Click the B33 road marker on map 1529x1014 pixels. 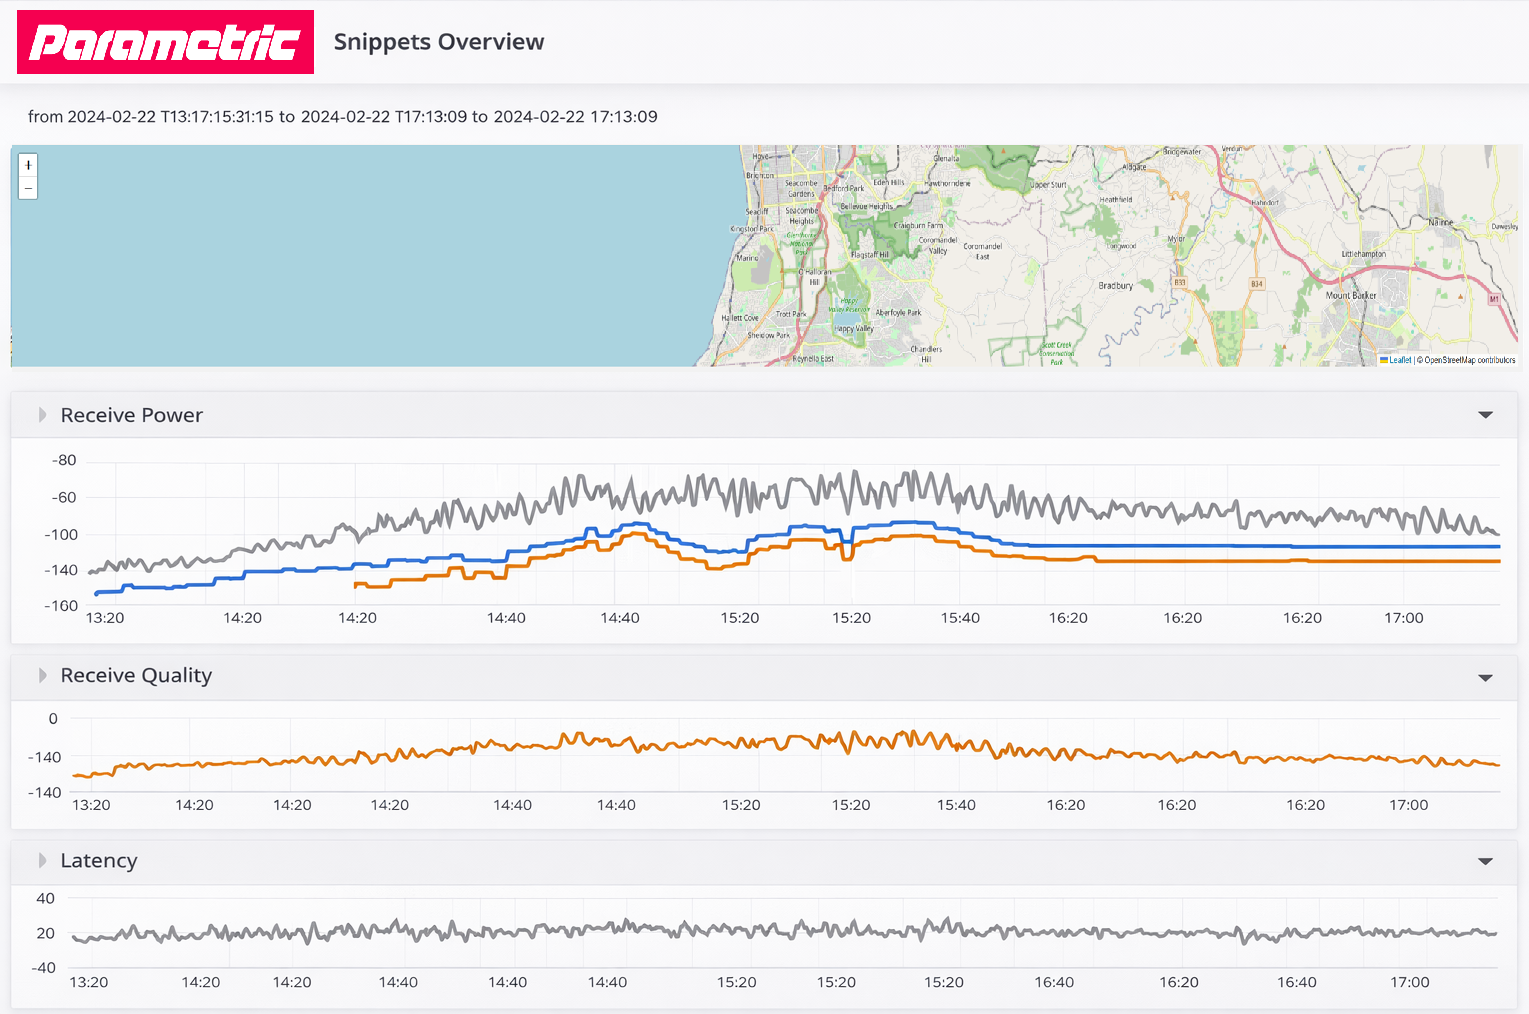(x=1179, y=283)
